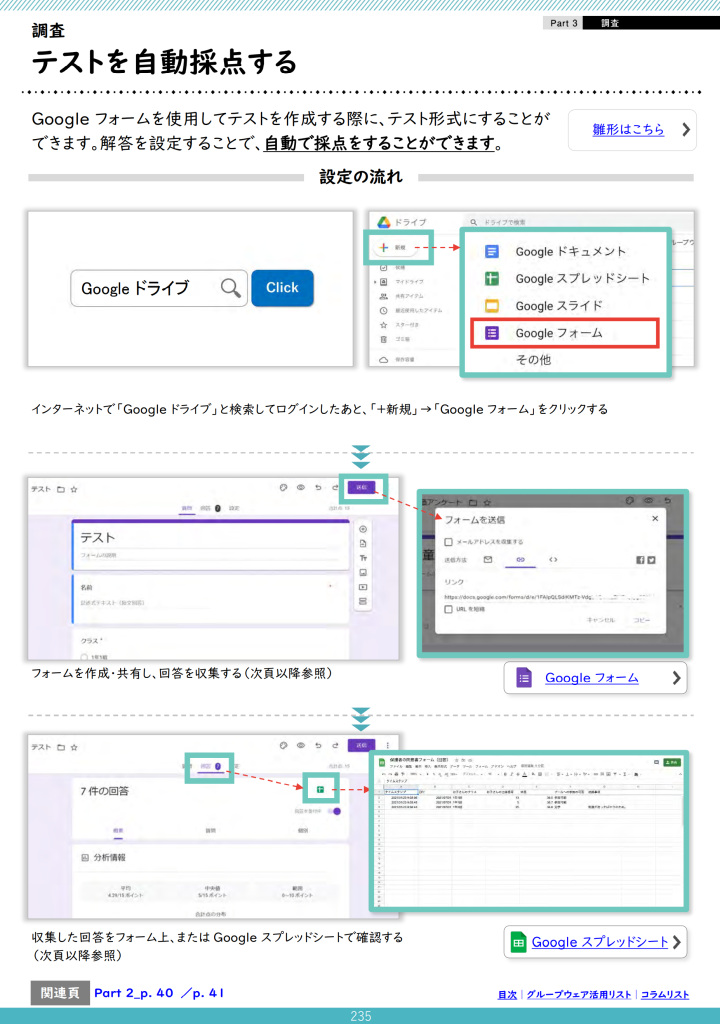Image resolution: width=720 pixels, height=1024 pixels.
Task: Click the three-dot more menu in the responses view
Action: click(387, 745)
